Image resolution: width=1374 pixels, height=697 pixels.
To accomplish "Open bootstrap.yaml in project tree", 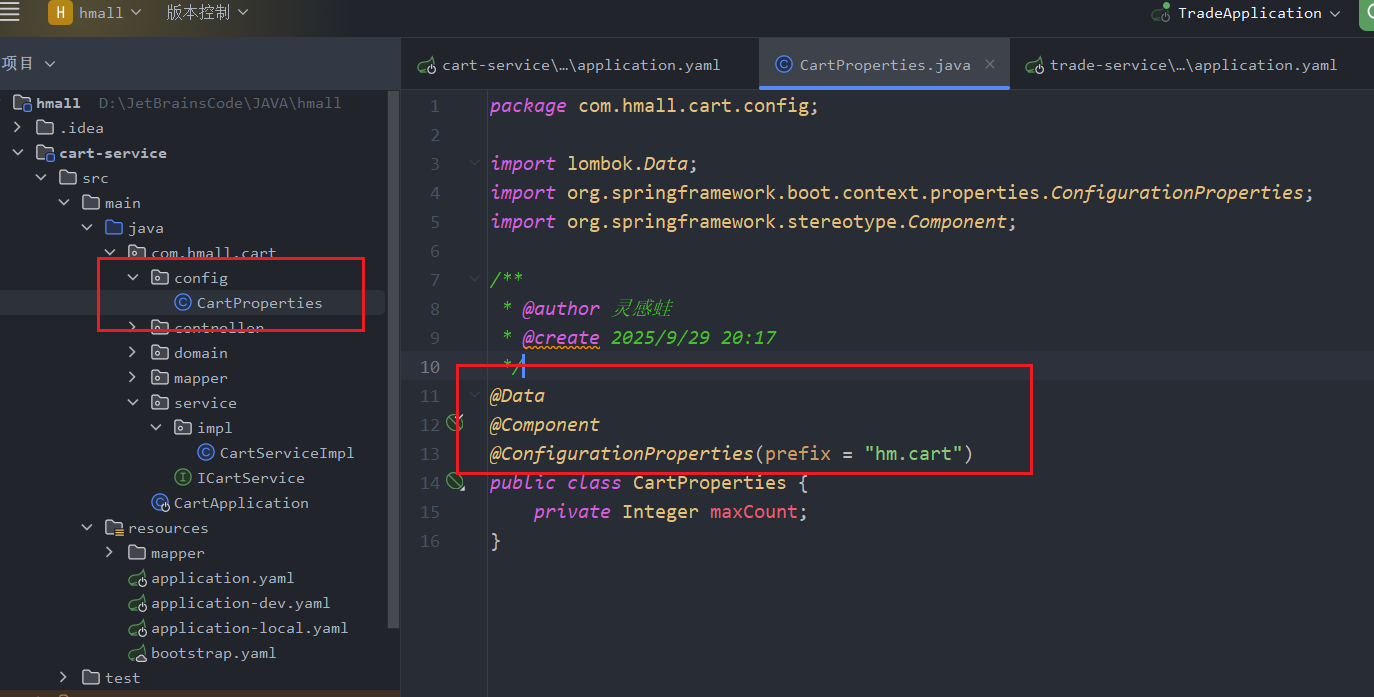I will (x=213, y=653).
